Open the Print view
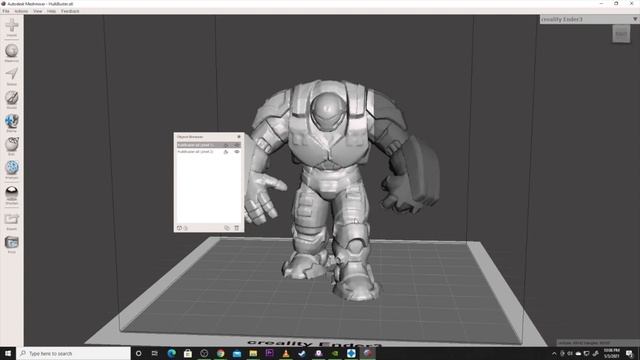Screen dimensions: 640x360 pyautogui.click(x=11, y=244)
